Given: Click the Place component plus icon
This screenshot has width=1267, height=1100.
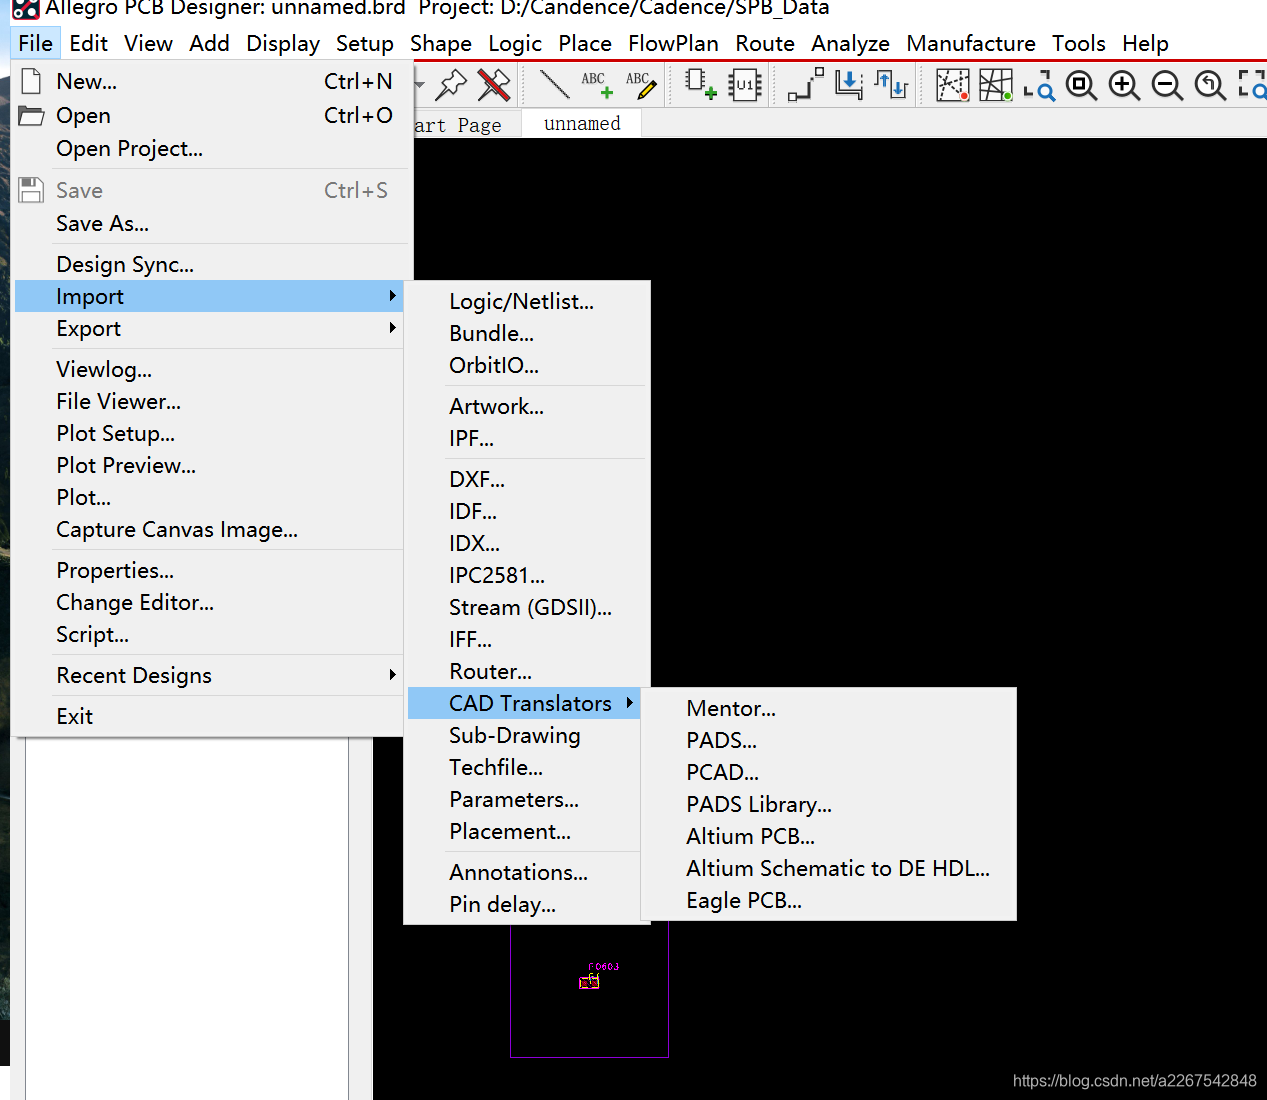Looking at the screenshot, I should 700,85.
